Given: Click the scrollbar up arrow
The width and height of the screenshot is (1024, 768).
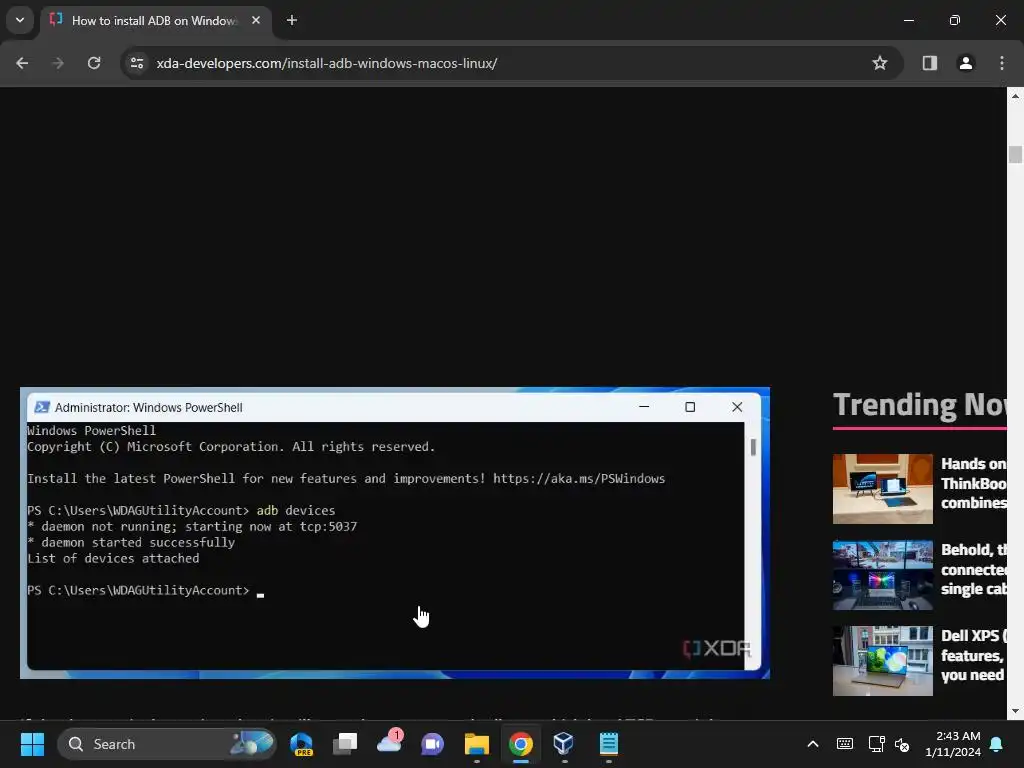Looking at the screenshot, I should (1015, 96).
